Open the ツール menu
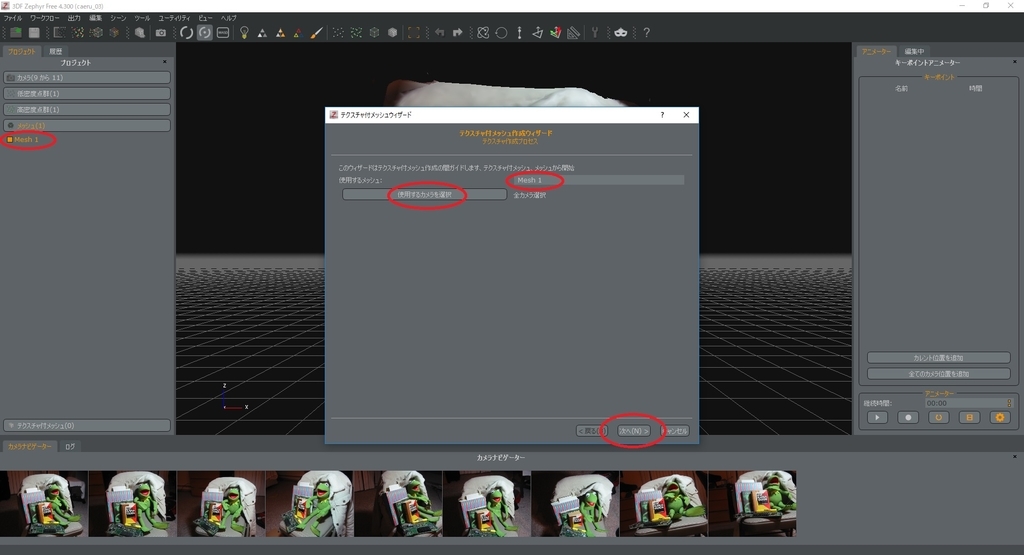This screenshot has width=1024, height=555. click(x=142, y=18)
